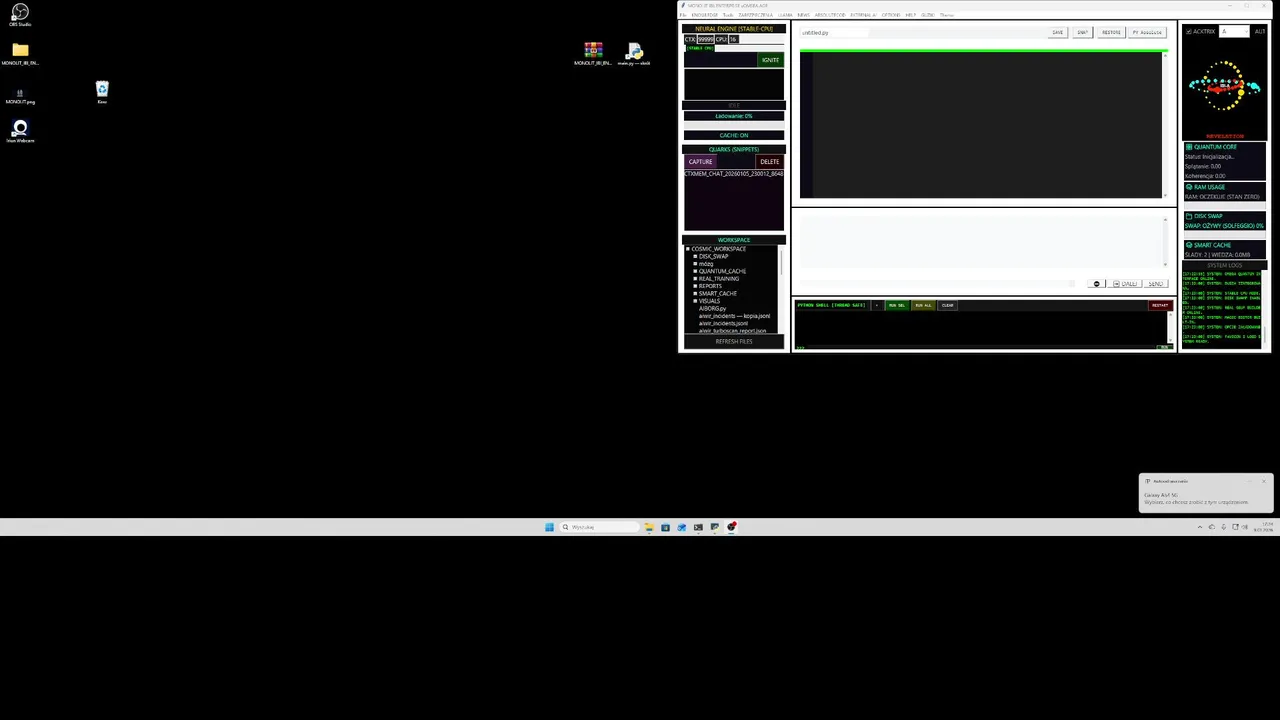Image resolution: width=1280 pixels, height=720 pixels.
Task: Open the NEWS menu
Action: click(803, 15)
